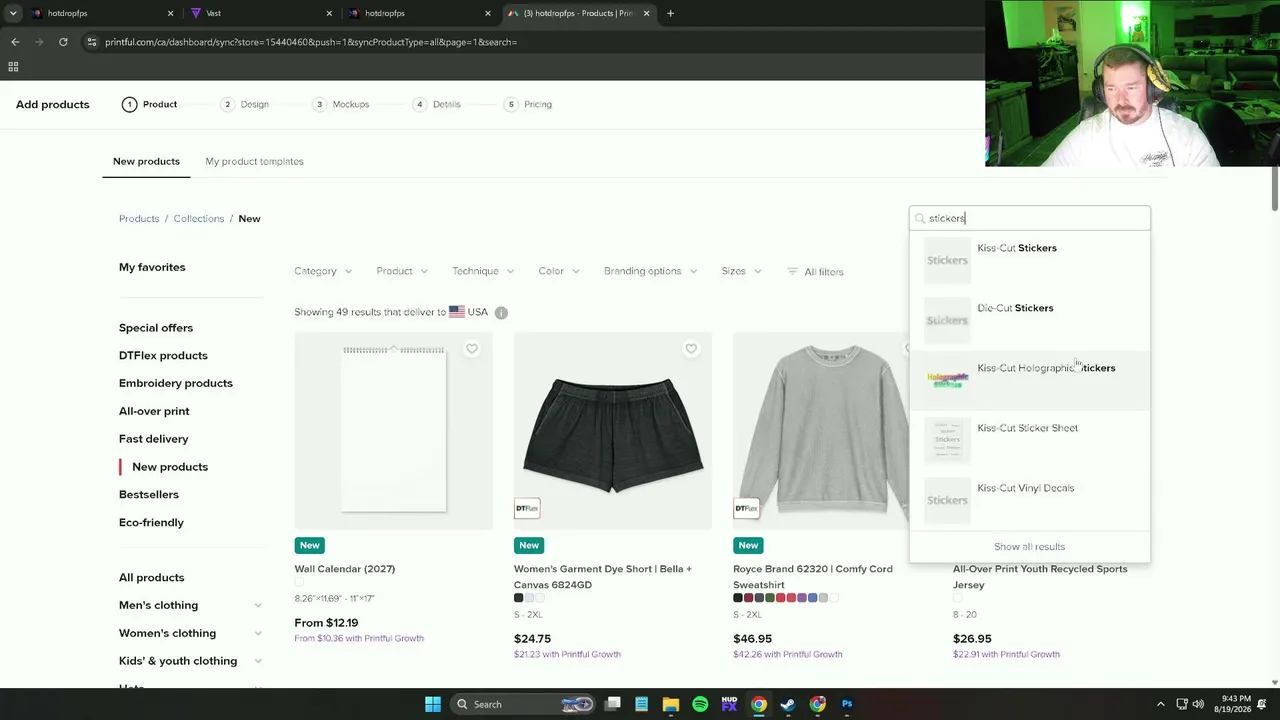Click the All filters sliders icon
This screenshot has width=1280, height=720.
pyautogui.click(x=792, y=272)
